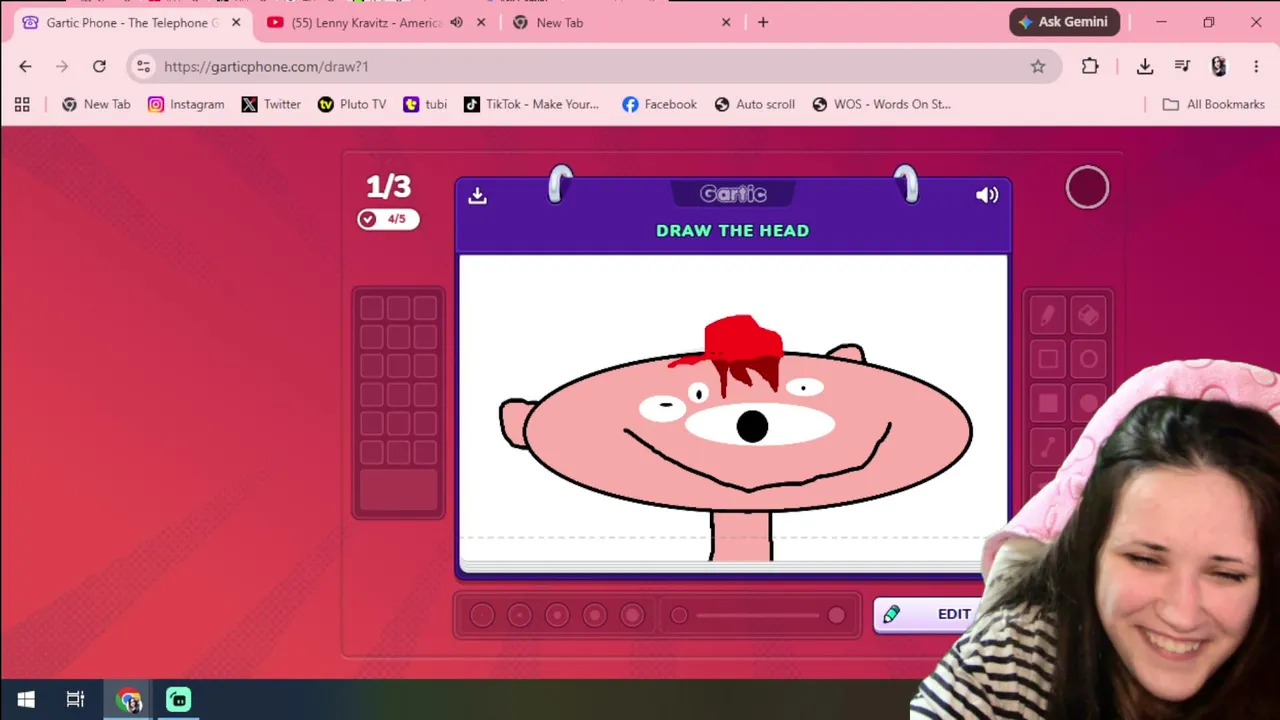Screen dimensions: 1280x720
Task: Open a new browser tab
Action: [763, 22]
